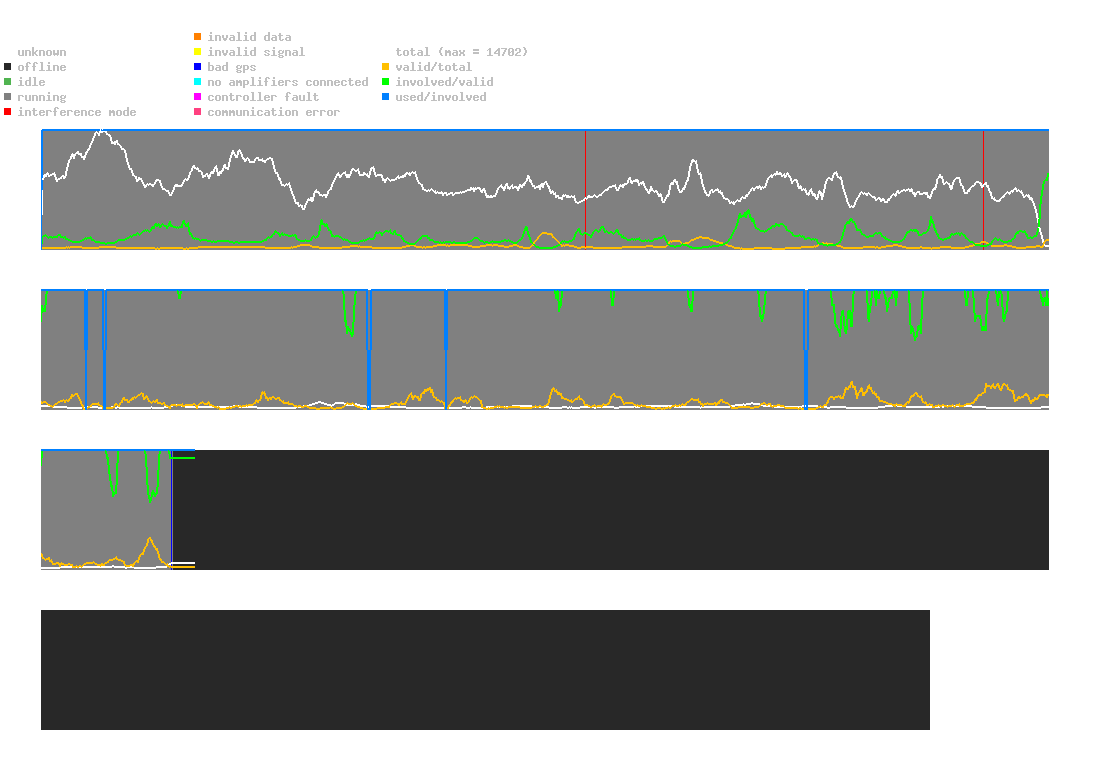The width and height of the screenshot is (1095, 764).
Task: Click the orange invalid data legend swatch
Action: 198,37
